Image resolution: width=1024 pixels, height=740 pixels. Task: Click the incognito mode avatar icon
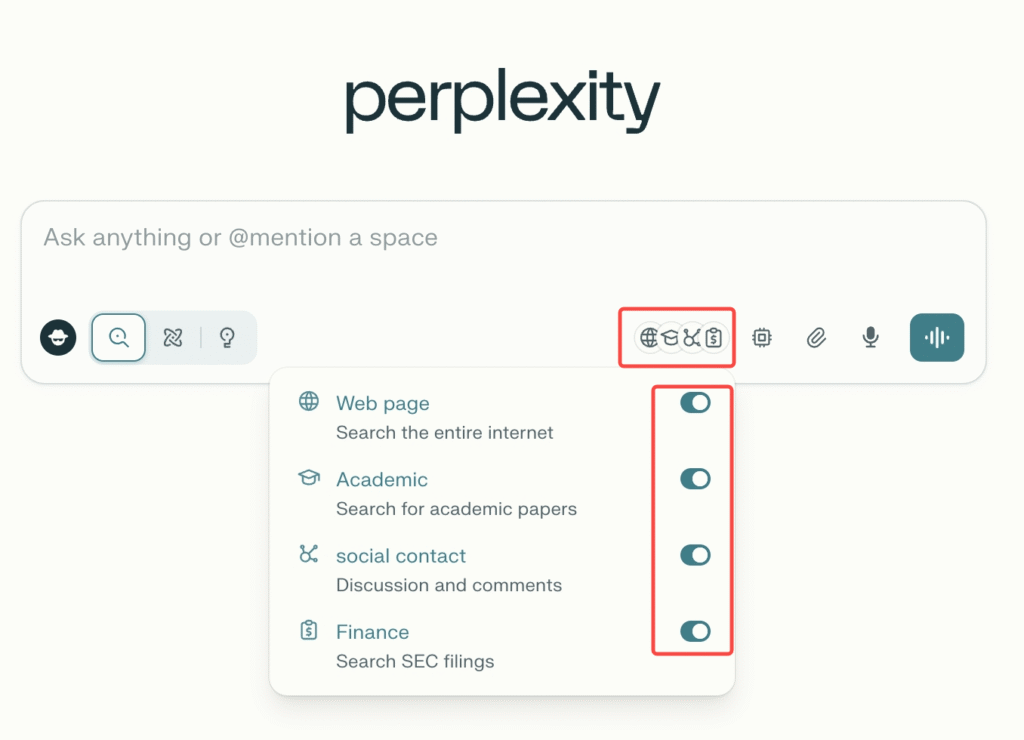tap(58, 337)
